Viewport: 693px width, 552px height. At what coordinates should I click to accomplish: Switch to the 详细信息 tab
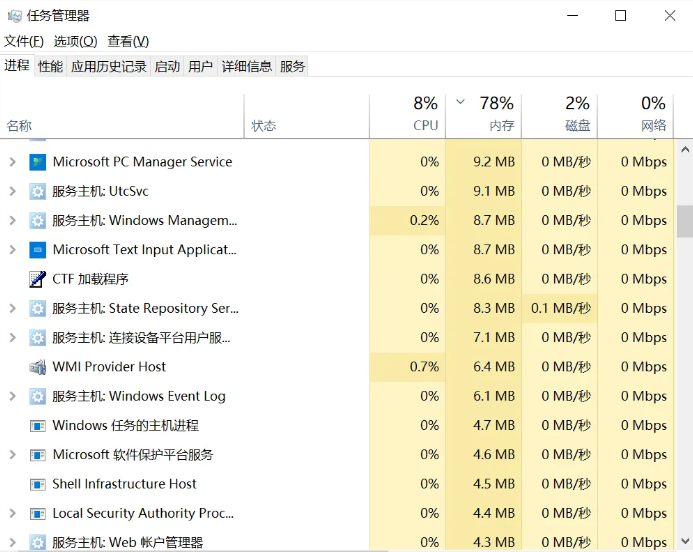pyautogui.click(x=246, y=66)
